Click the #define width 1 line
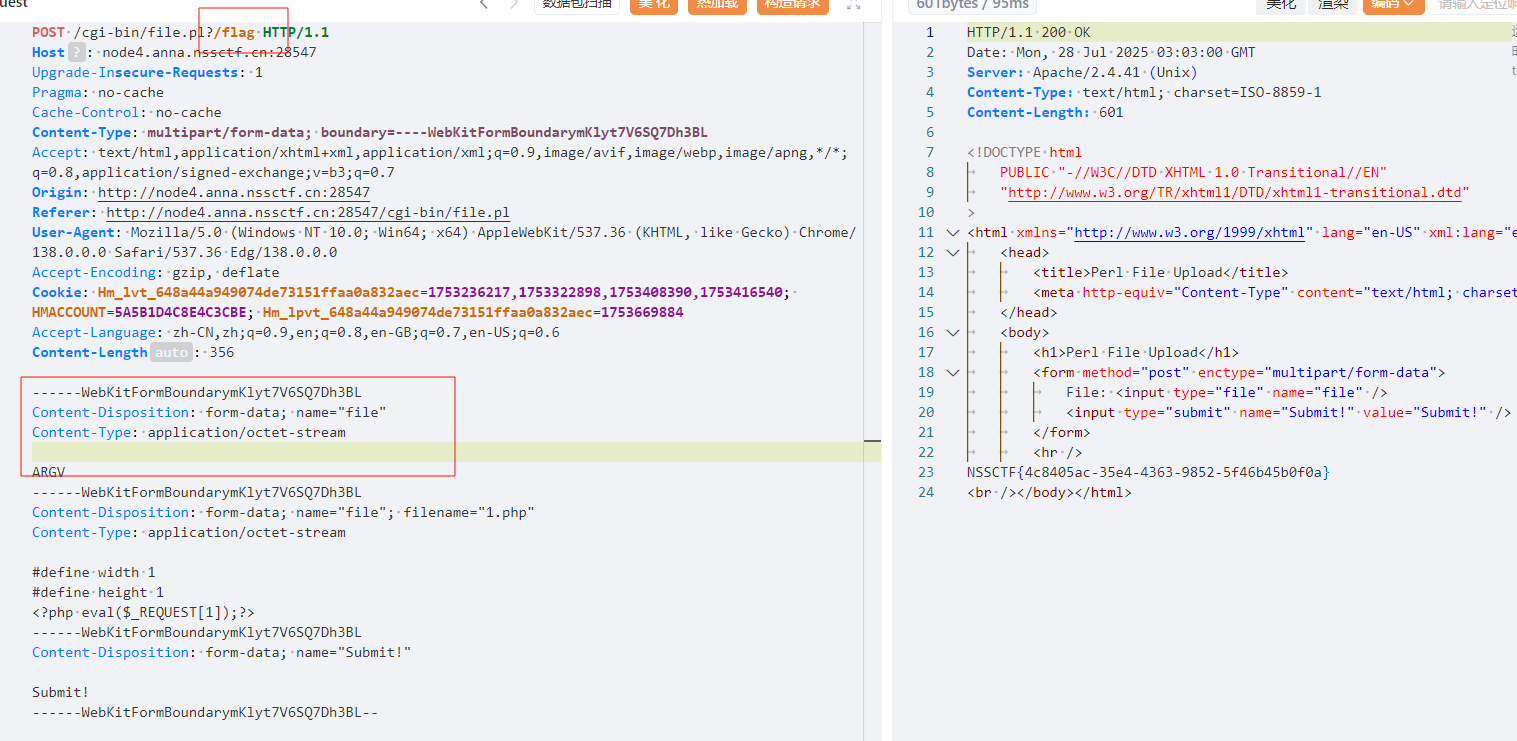 pyautogui.click(x=93, y=572)
